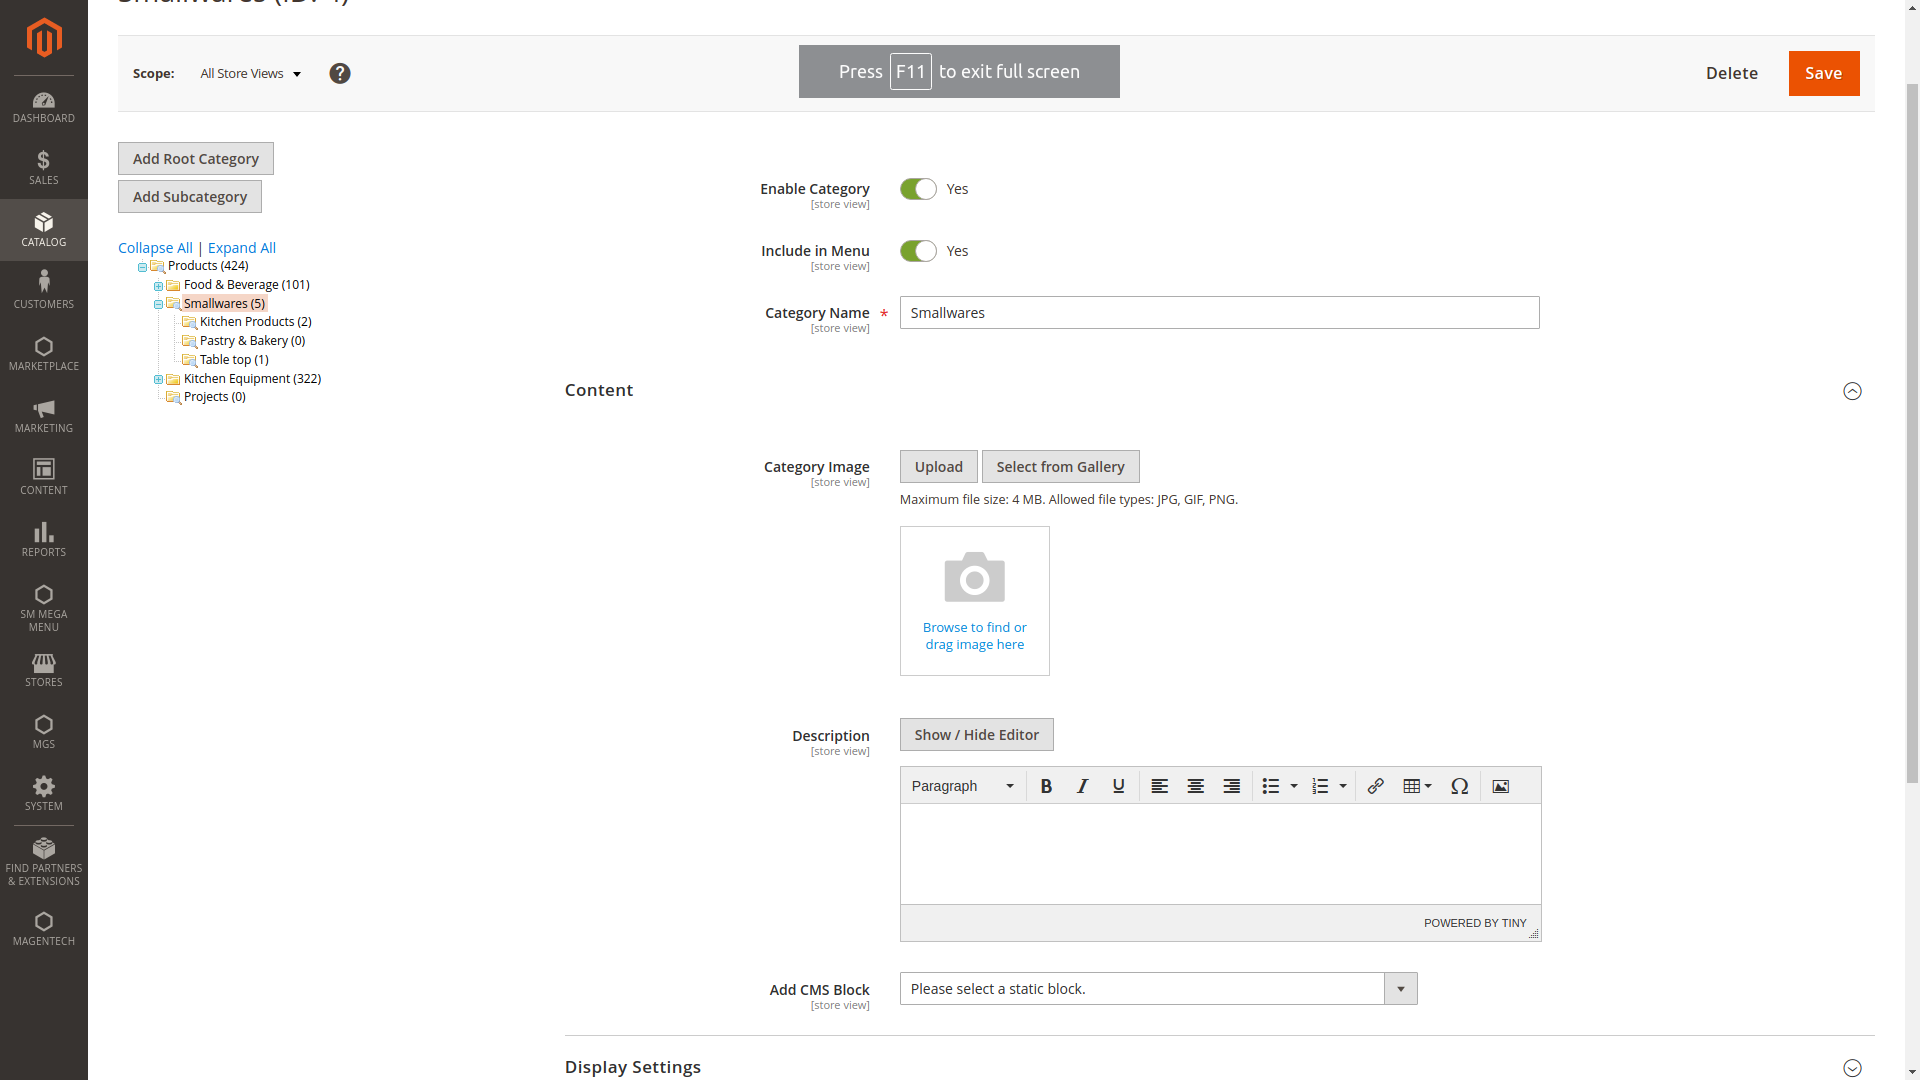1920x1080 pixels.
Task: Apply italic formatting in the editor
Action: (1082, 786)
